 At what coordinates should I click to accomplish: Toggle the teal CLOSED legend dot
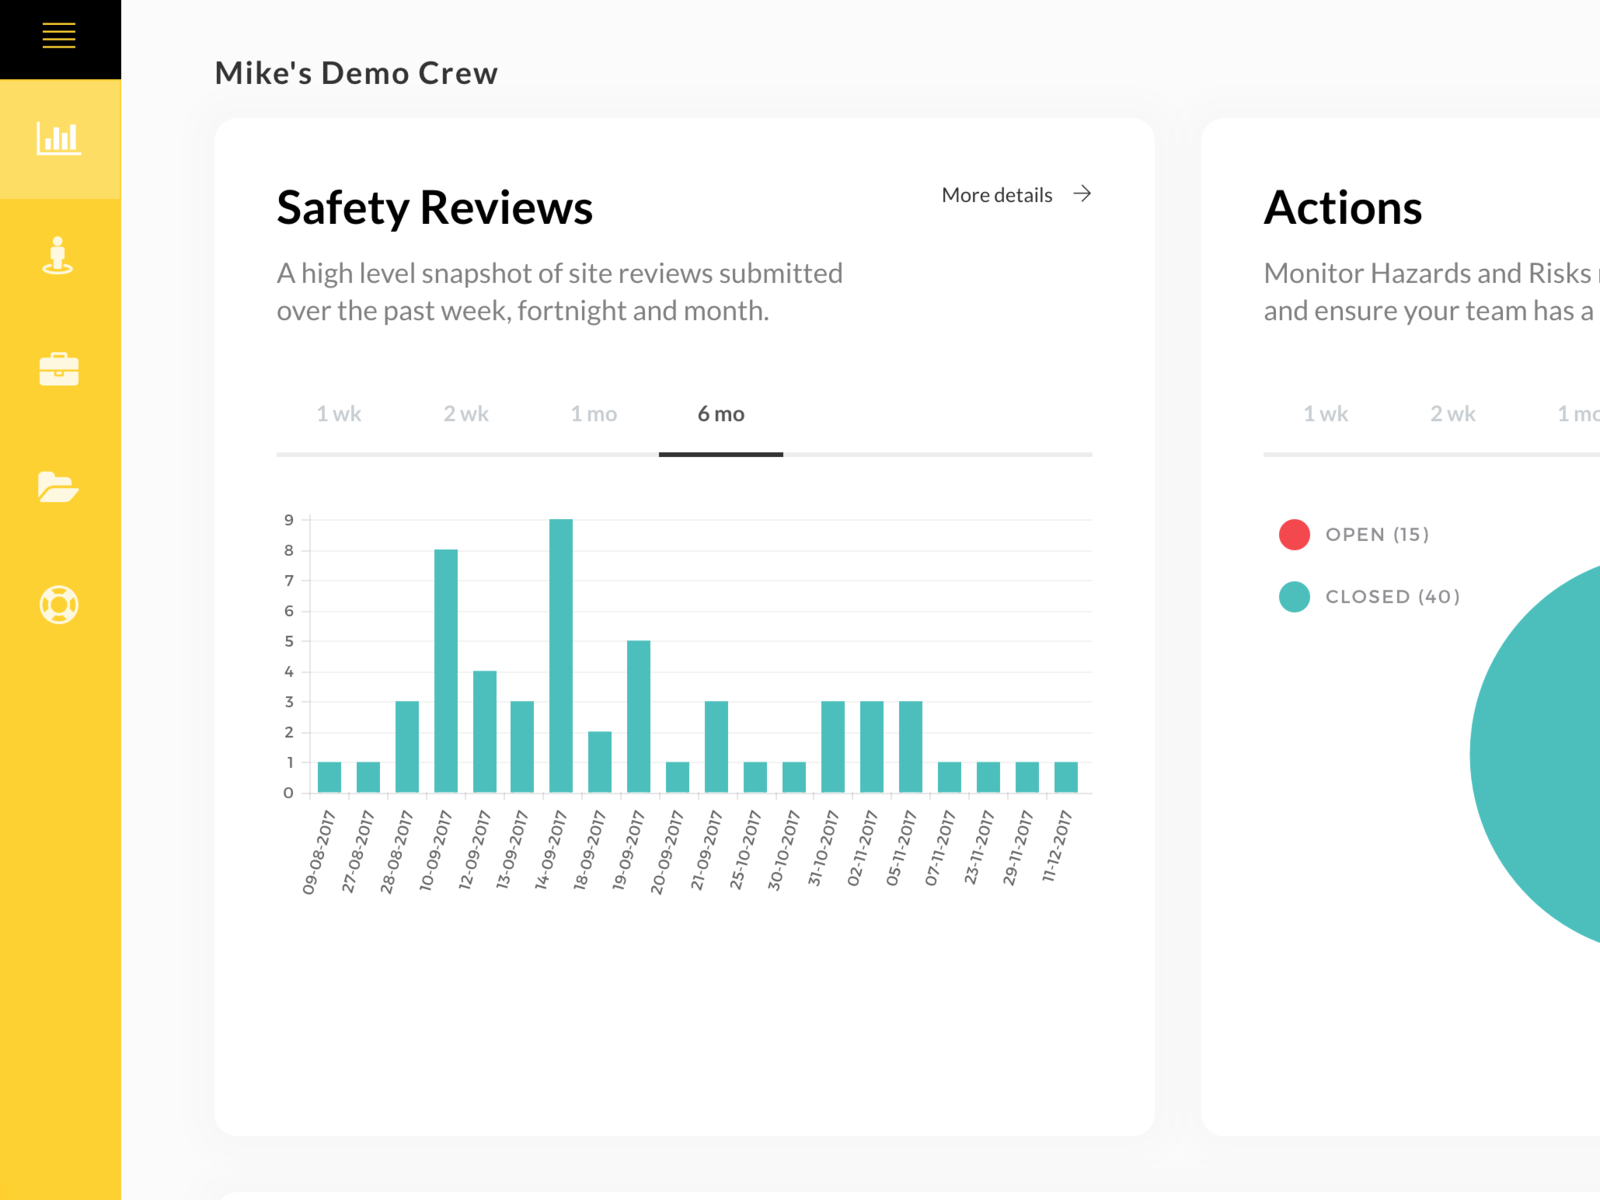tap(1294, 597)
